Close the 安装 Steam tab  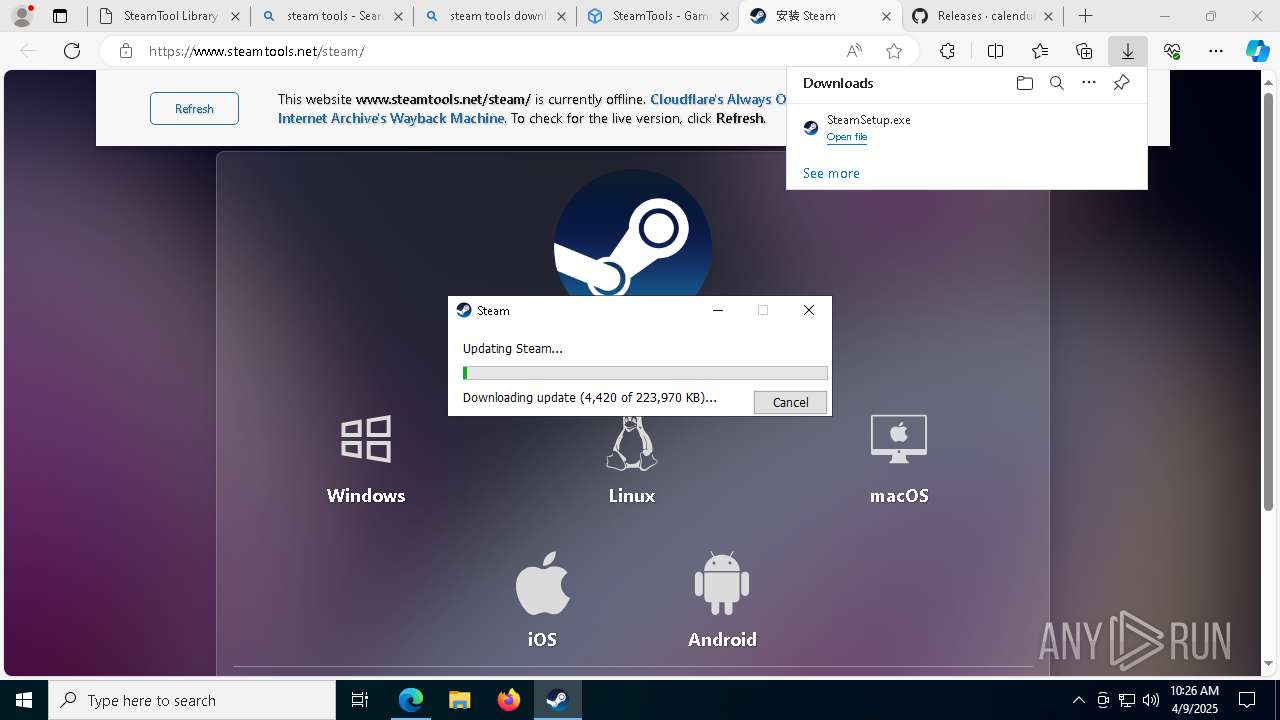[886, 16]
